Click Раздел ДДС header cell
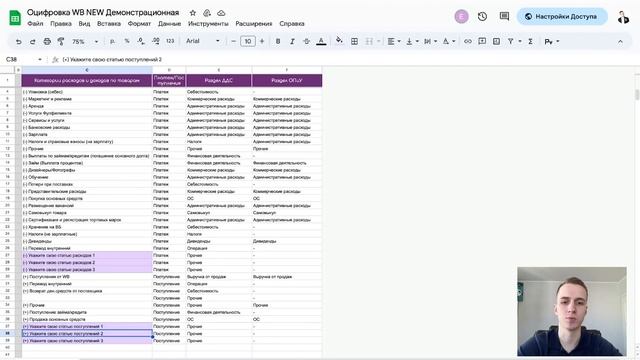Viewport: 640px width, 360px height. [219, 80]
